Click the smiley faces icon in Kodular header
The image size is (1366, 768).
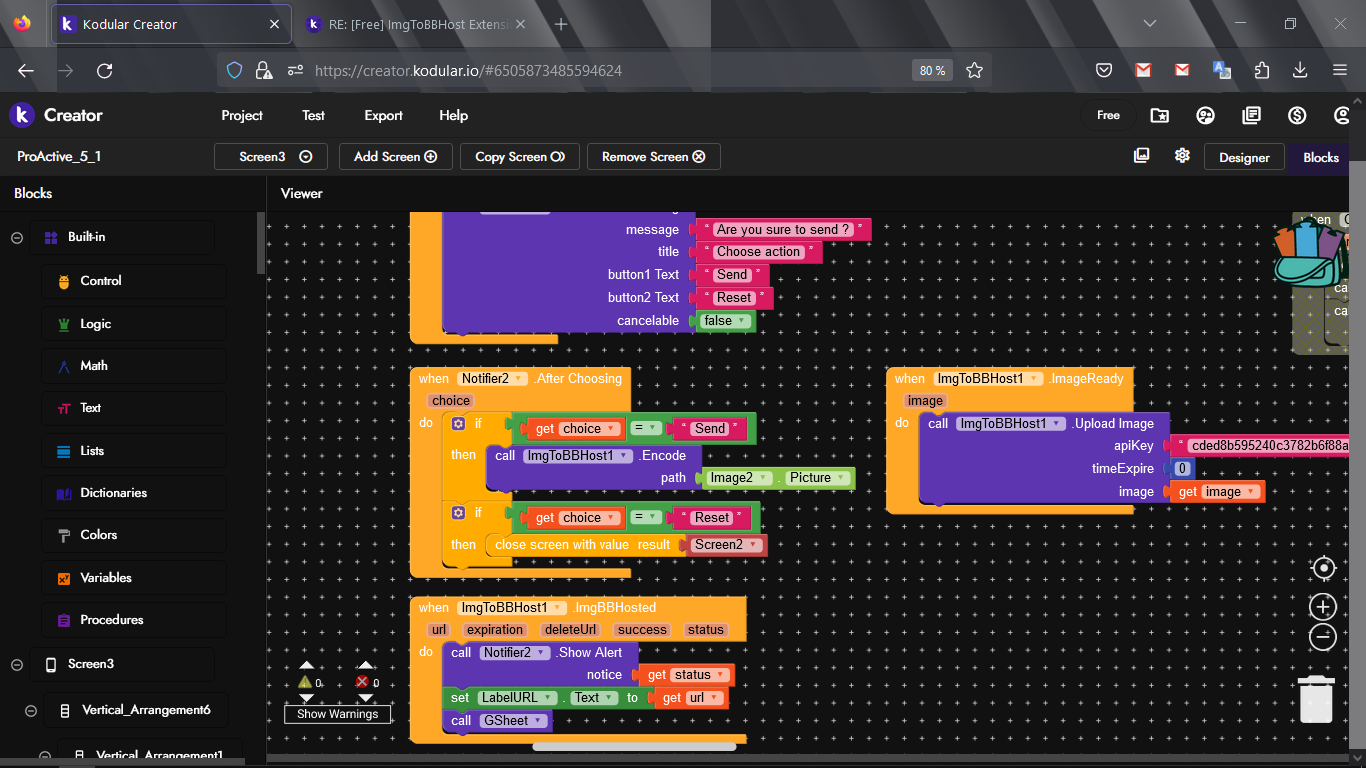[x=1206, y=115]
